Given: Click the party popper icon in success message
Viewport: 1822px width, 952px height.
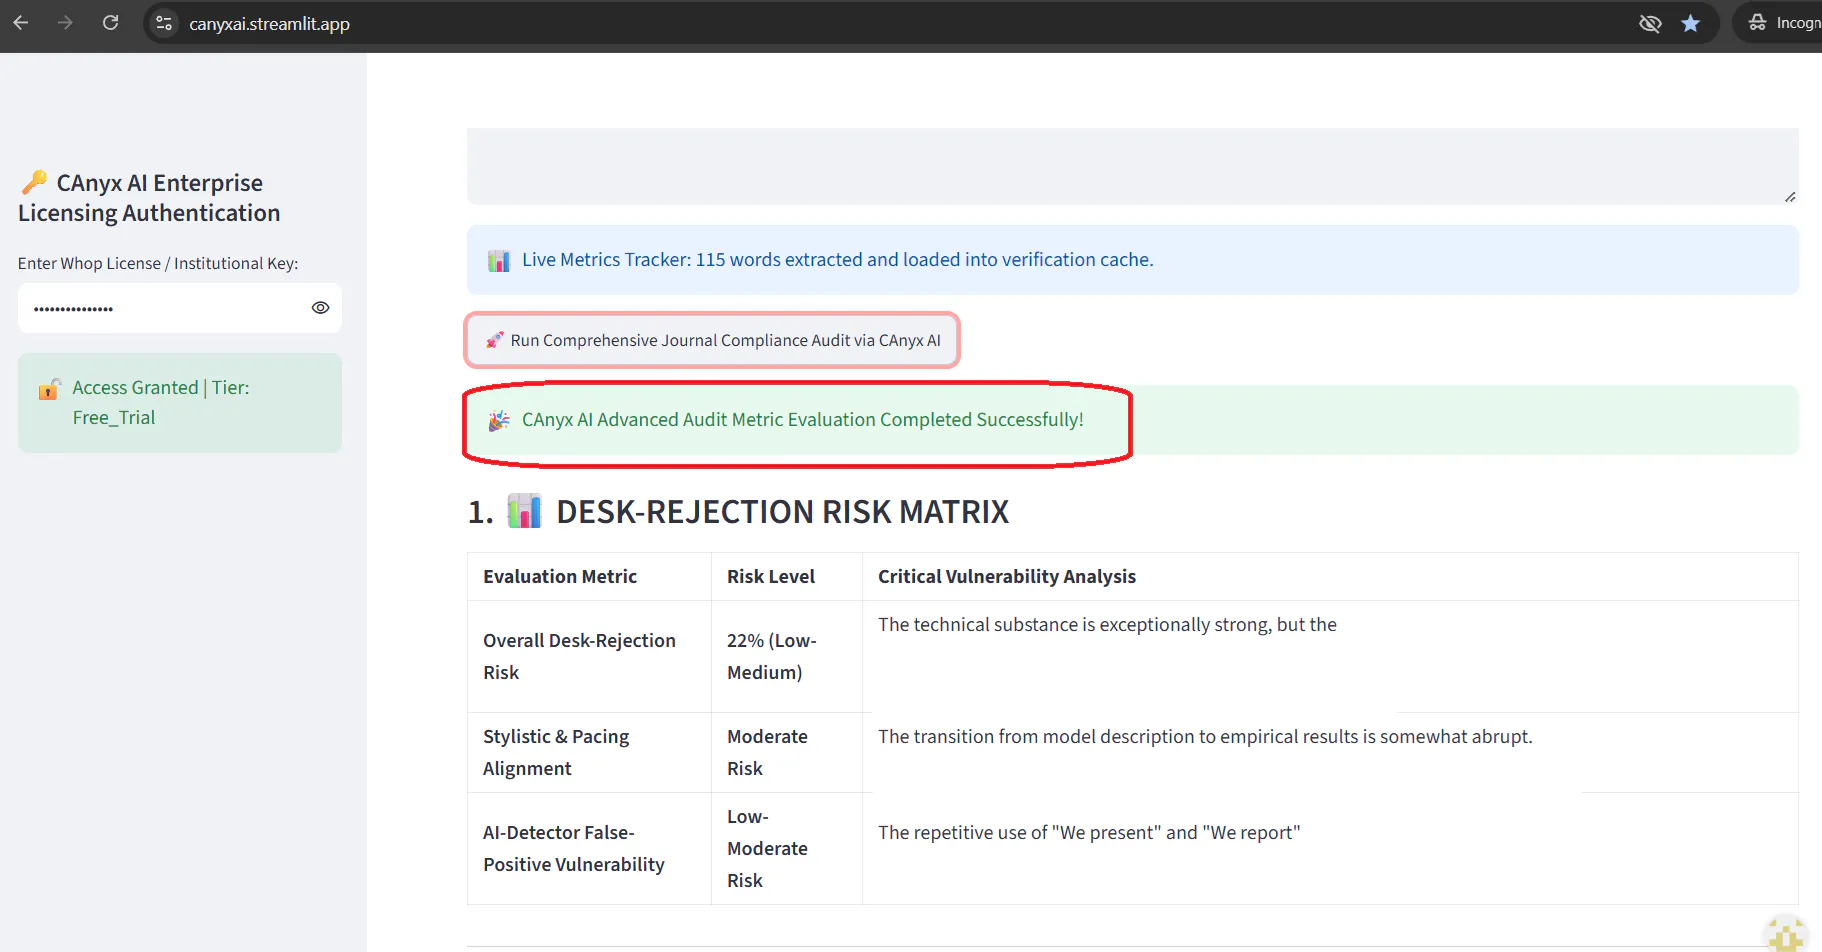Looking at the screenshot, I should pyautogui.click(x=499, y=420).
